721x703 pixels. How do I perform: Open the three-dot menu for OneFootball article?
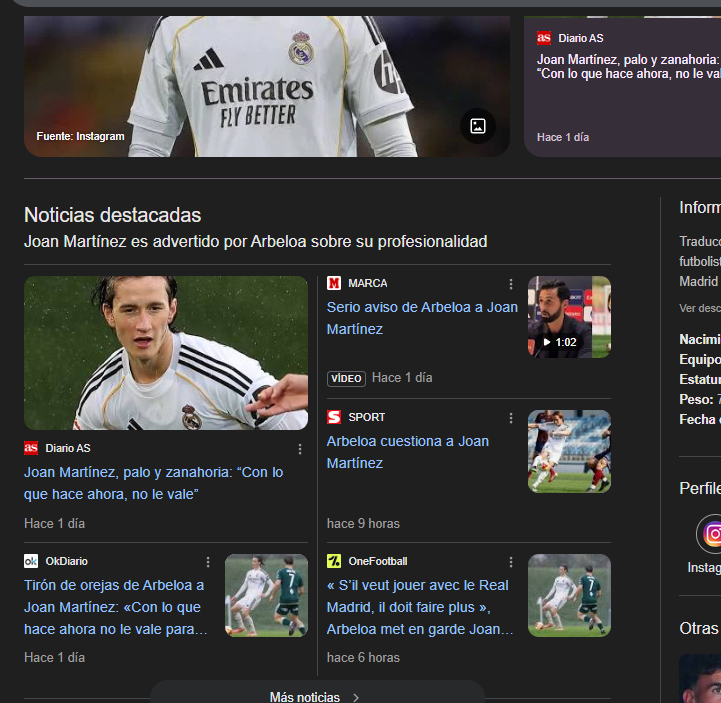coord(511,562)
